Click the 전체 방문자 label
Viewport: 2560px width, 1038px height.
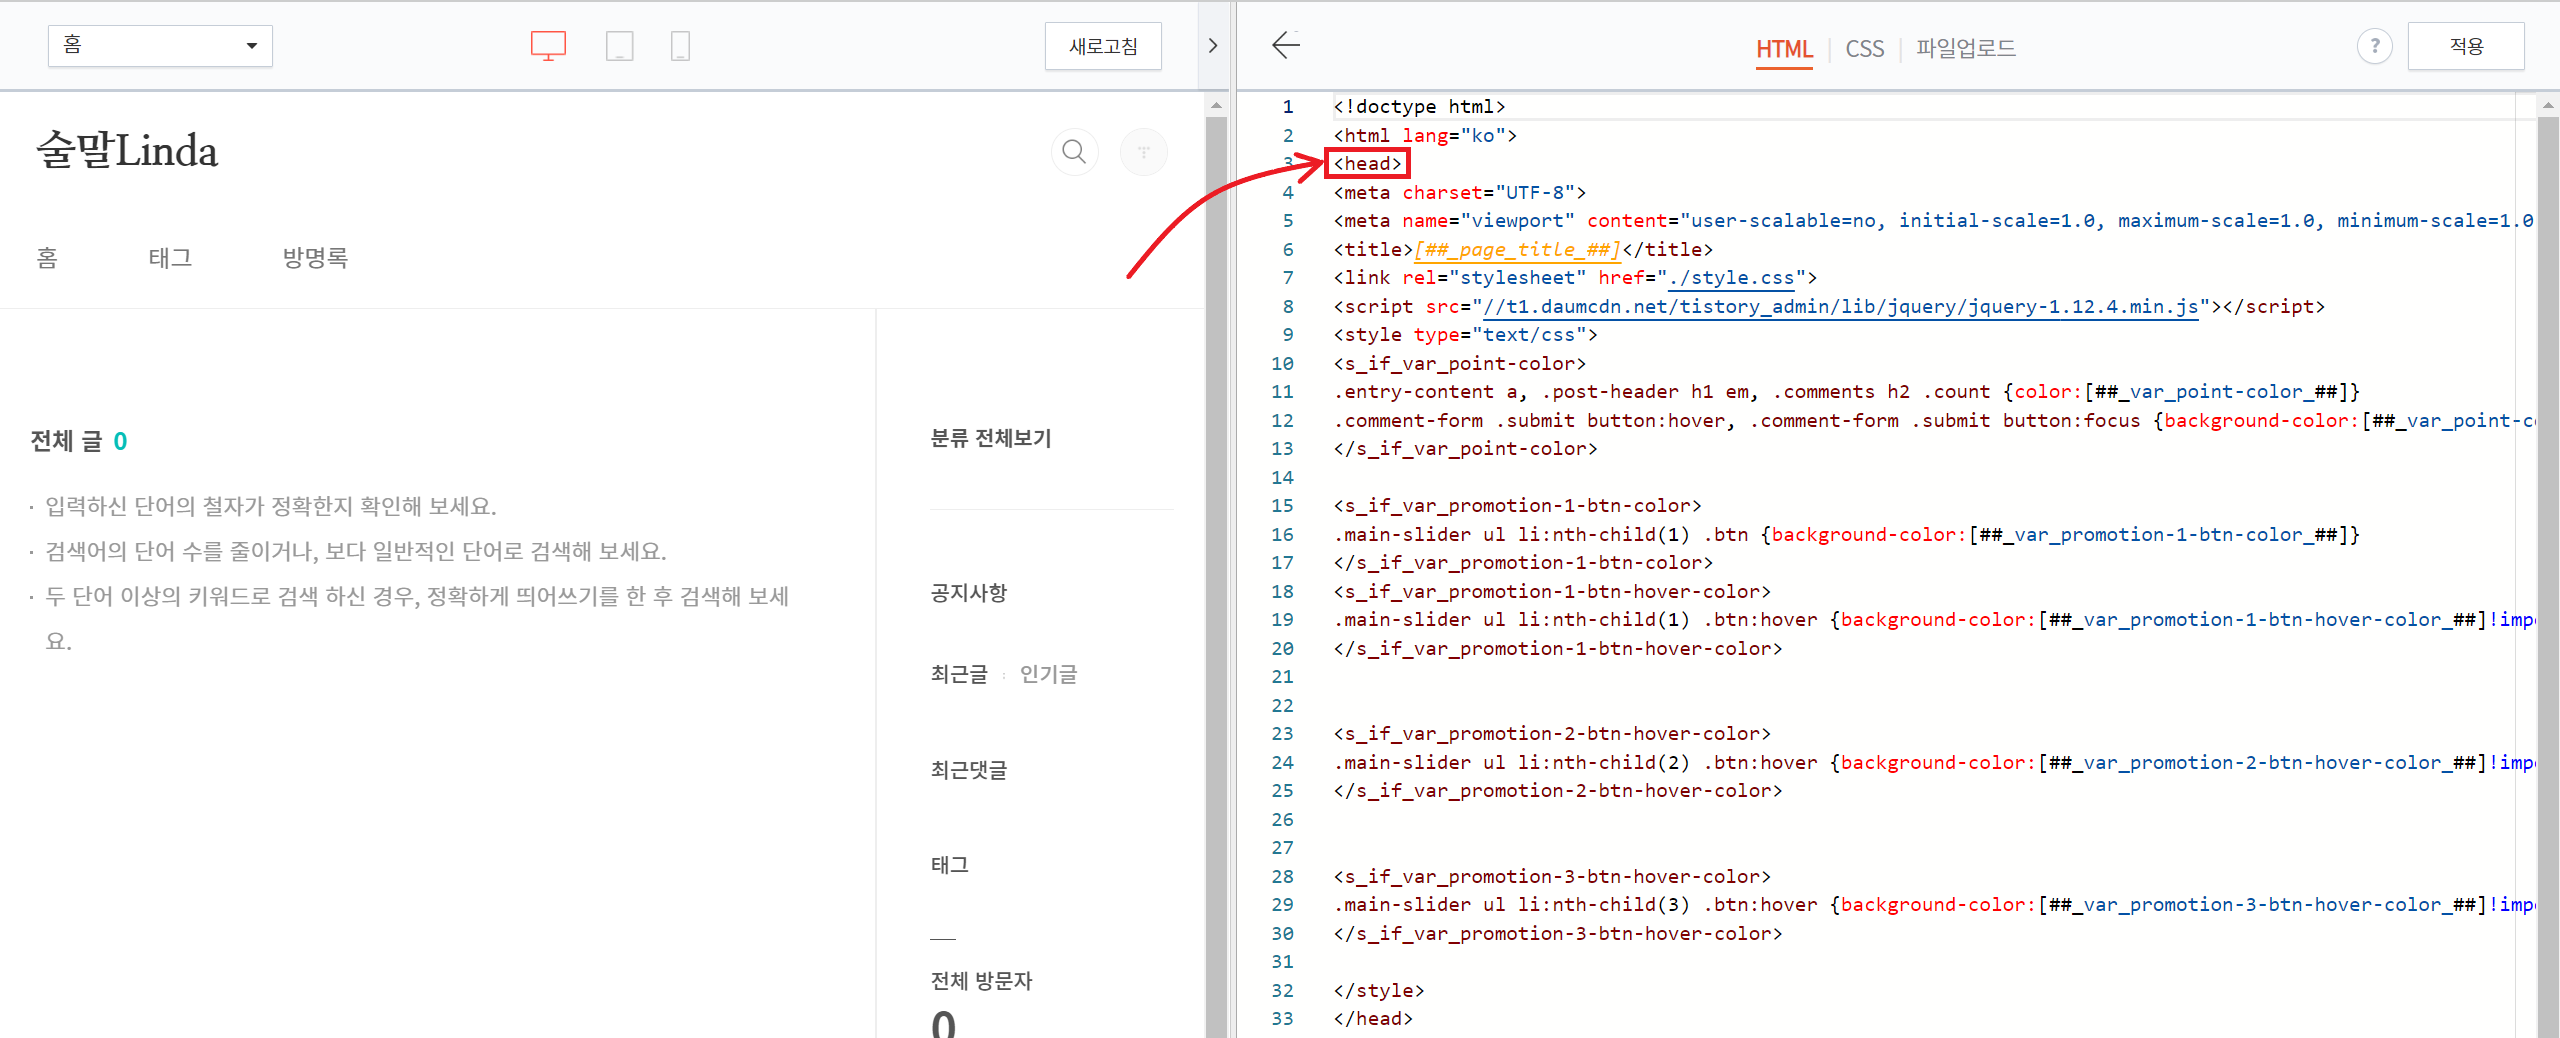tap(981, 981)
